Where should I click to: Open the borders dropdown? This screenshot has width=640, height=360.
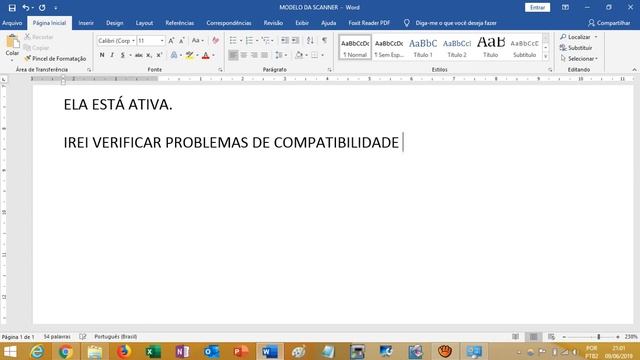click(322, 55)
